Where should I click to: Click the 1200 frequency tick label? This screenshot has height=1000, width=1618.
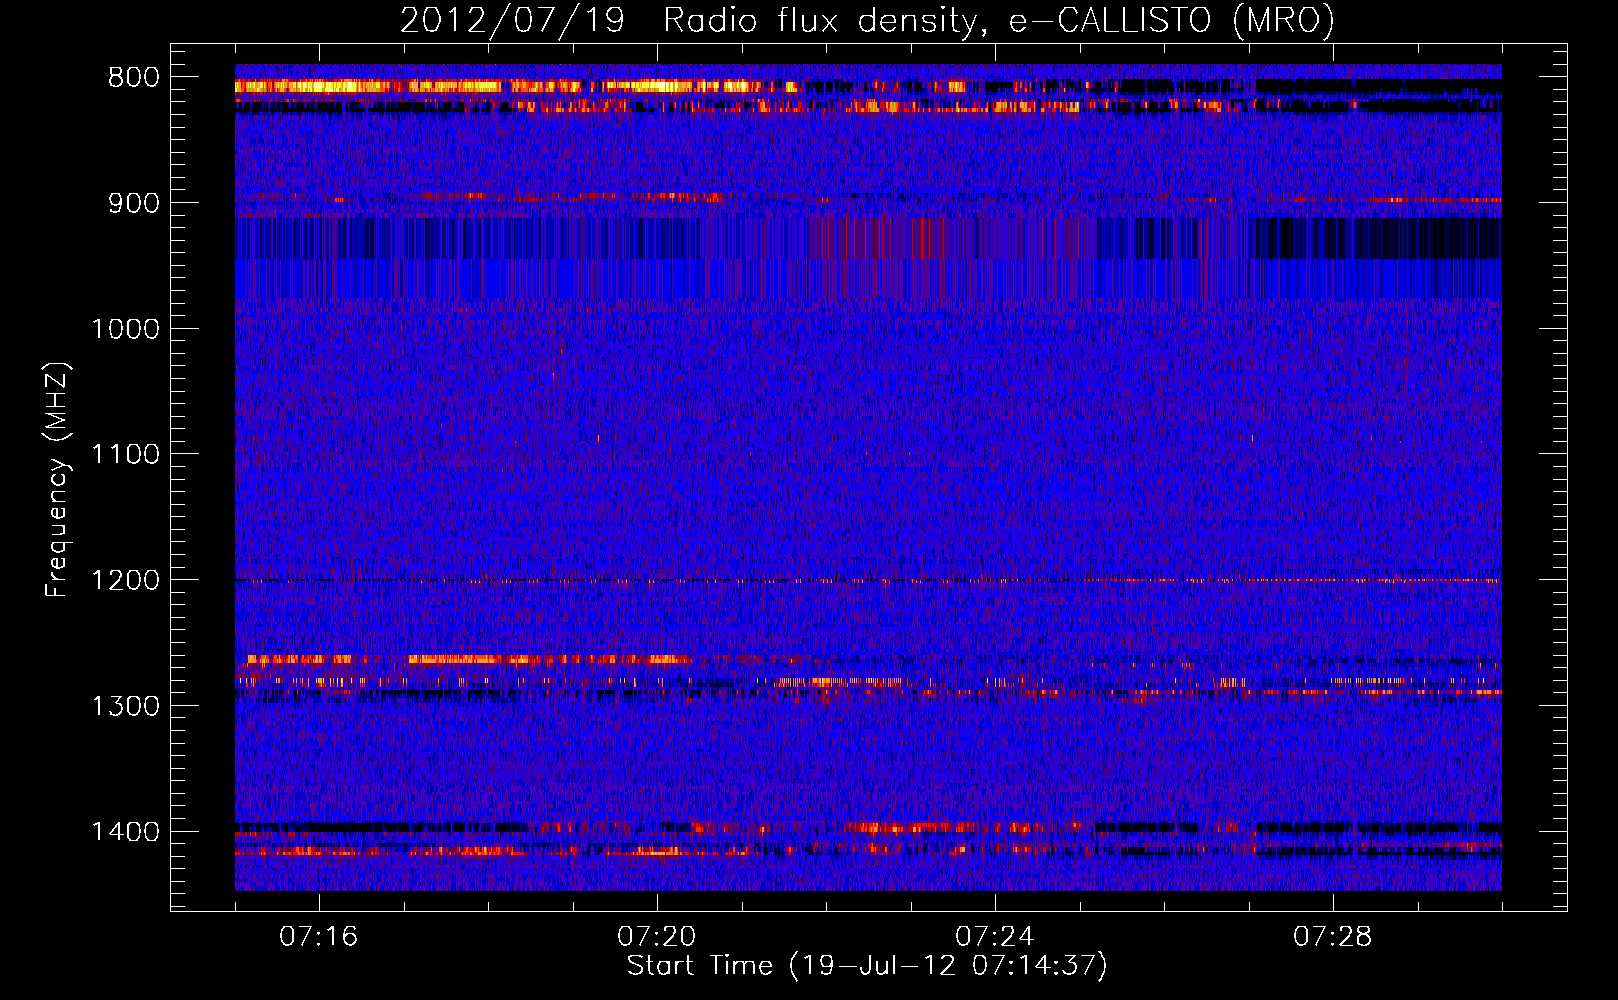(125, 581)
